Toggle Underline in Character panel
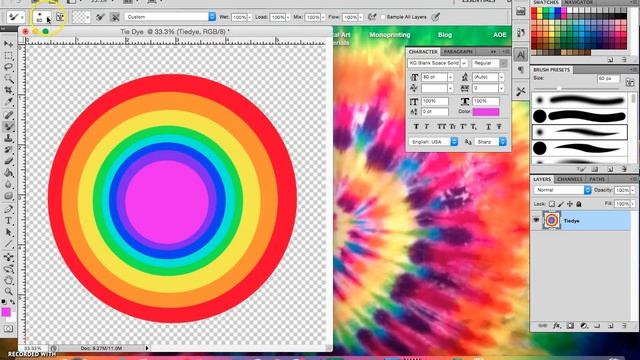Image resolution: width=640 pixels, height=360 pixels. click(488, 127)
